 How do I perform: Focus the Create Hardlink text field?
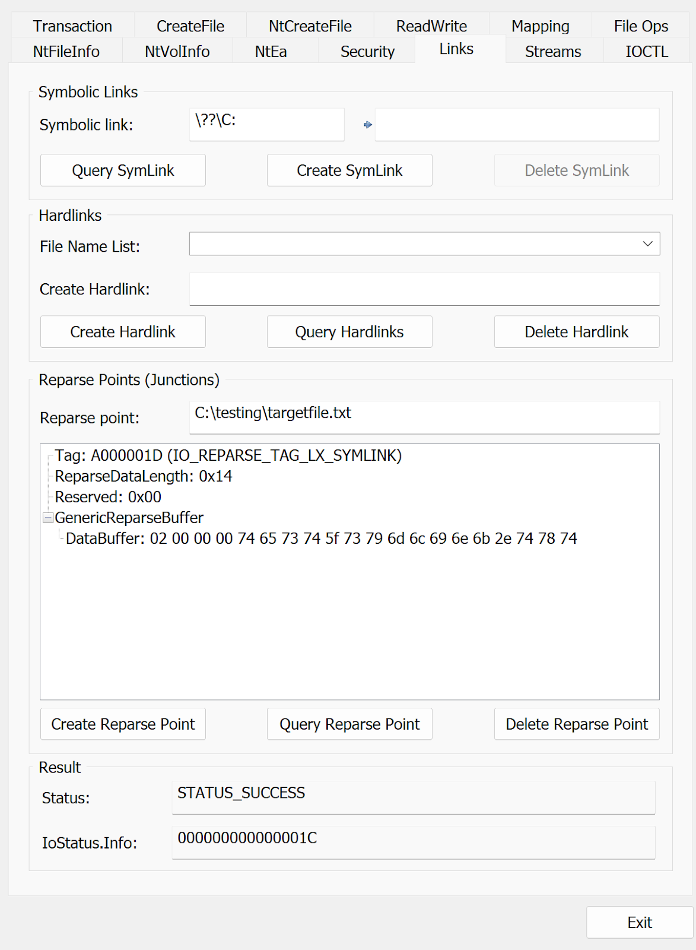coord(424,289)
